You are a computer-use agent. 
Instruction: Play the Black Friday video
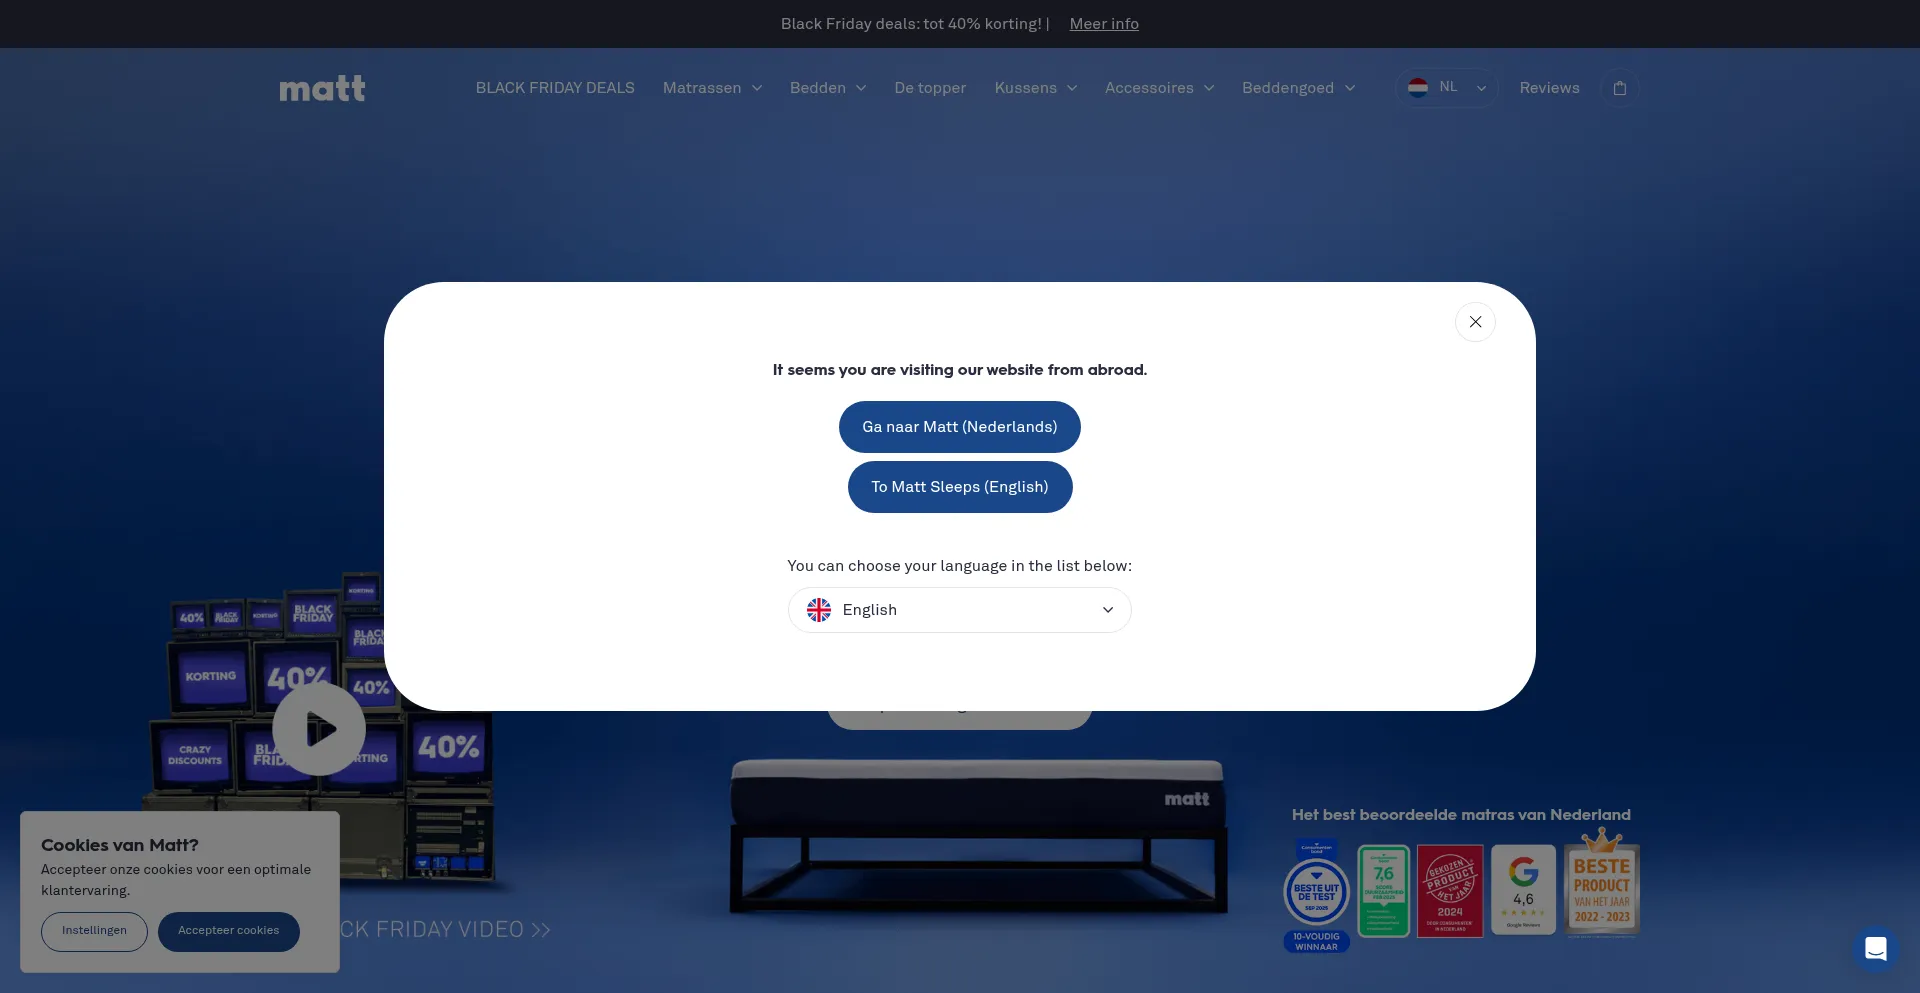pos(319,729)
